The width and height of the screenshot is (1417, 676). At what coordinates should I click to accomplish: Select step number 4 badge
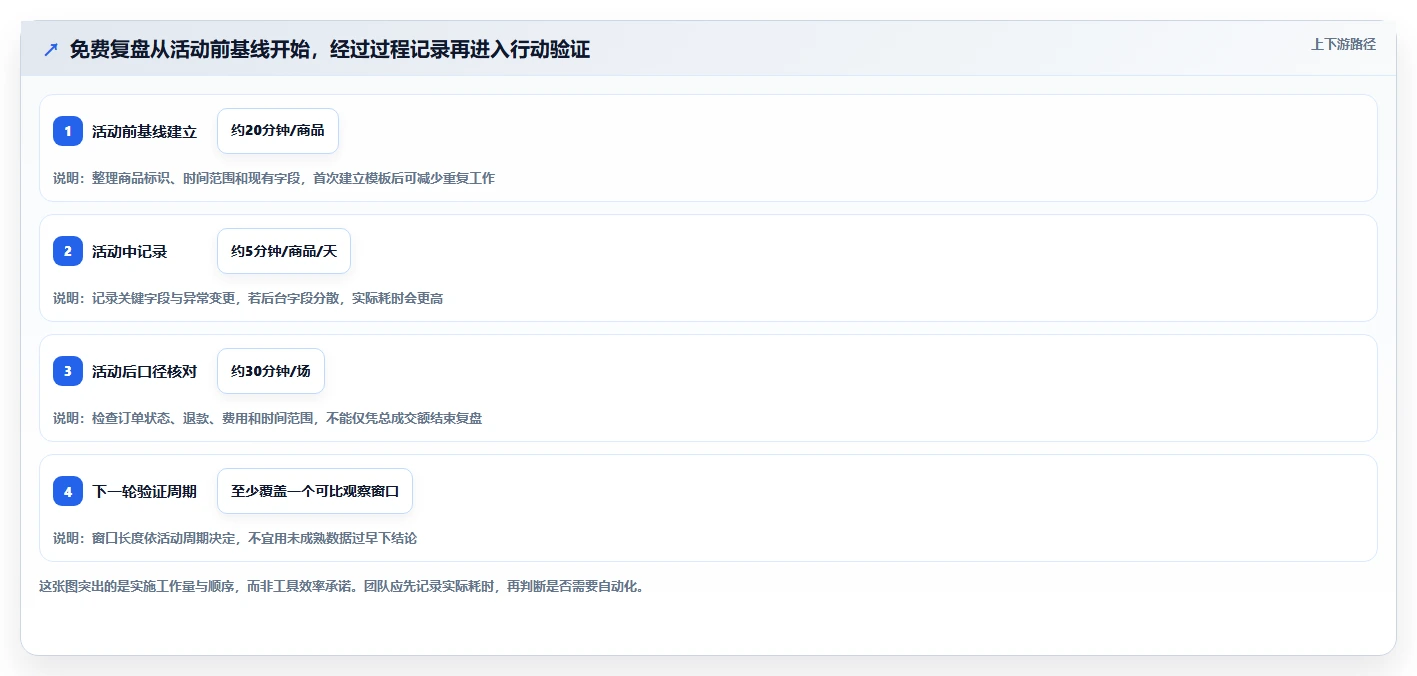[x=68, y=491]
